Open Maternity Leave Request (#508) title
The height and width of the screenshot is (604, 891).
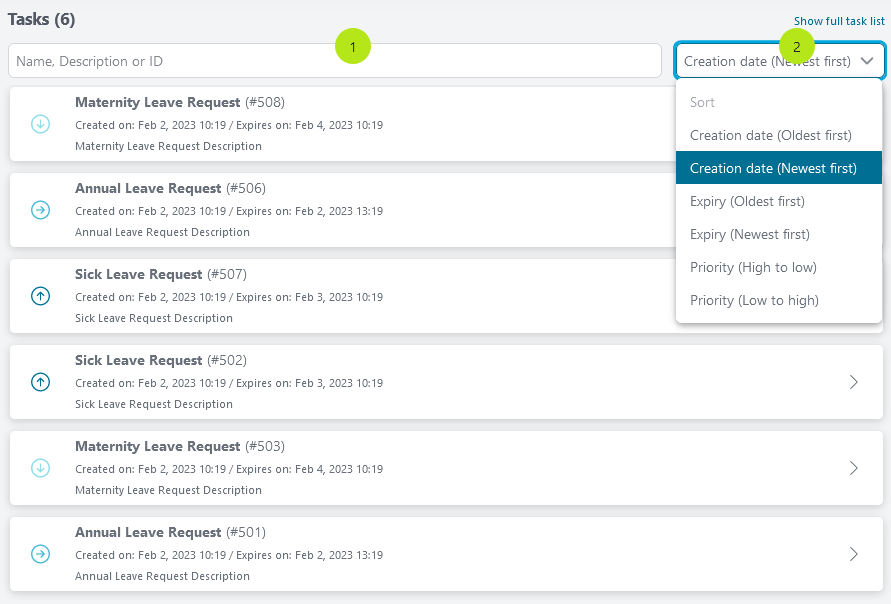tap(180, 102)
